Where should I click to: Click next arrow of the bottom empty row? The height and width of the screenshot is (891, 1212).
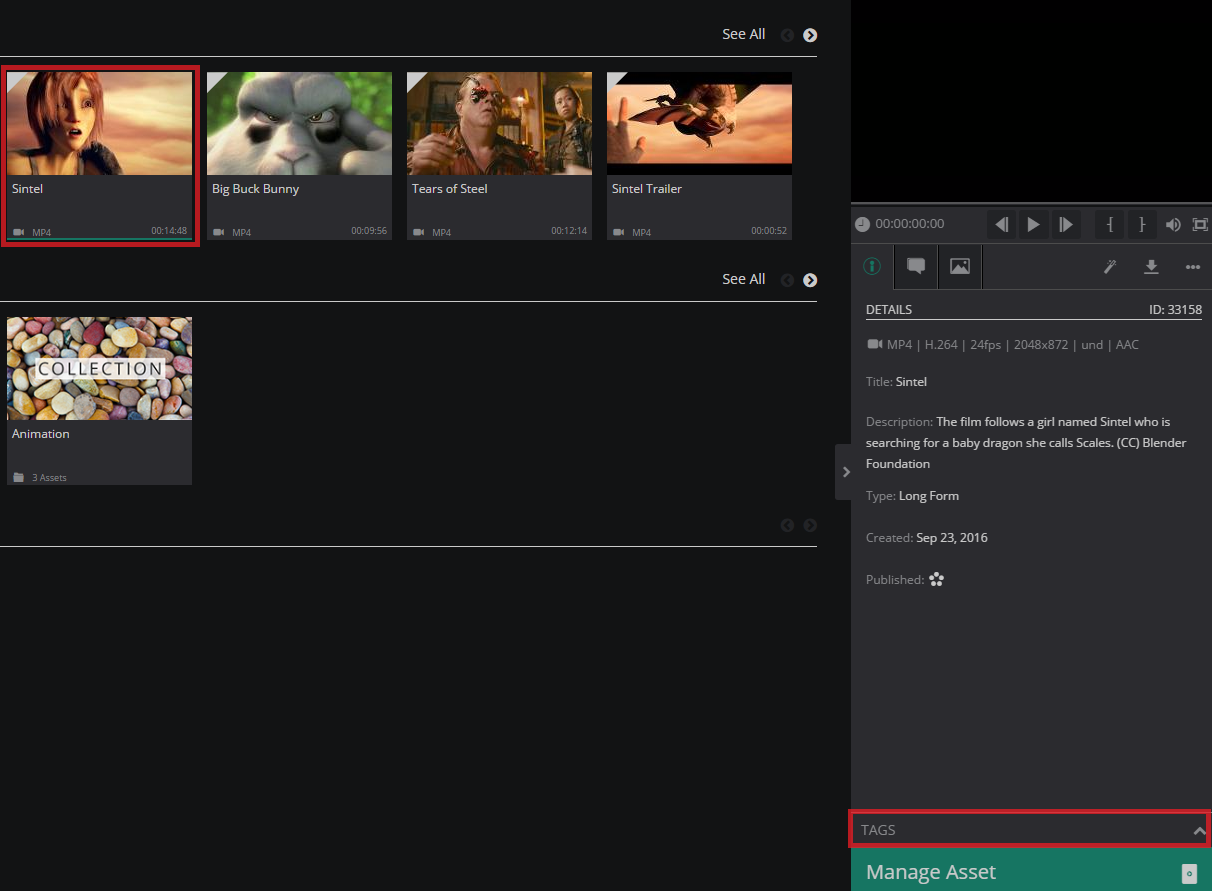tap(810, 525)
